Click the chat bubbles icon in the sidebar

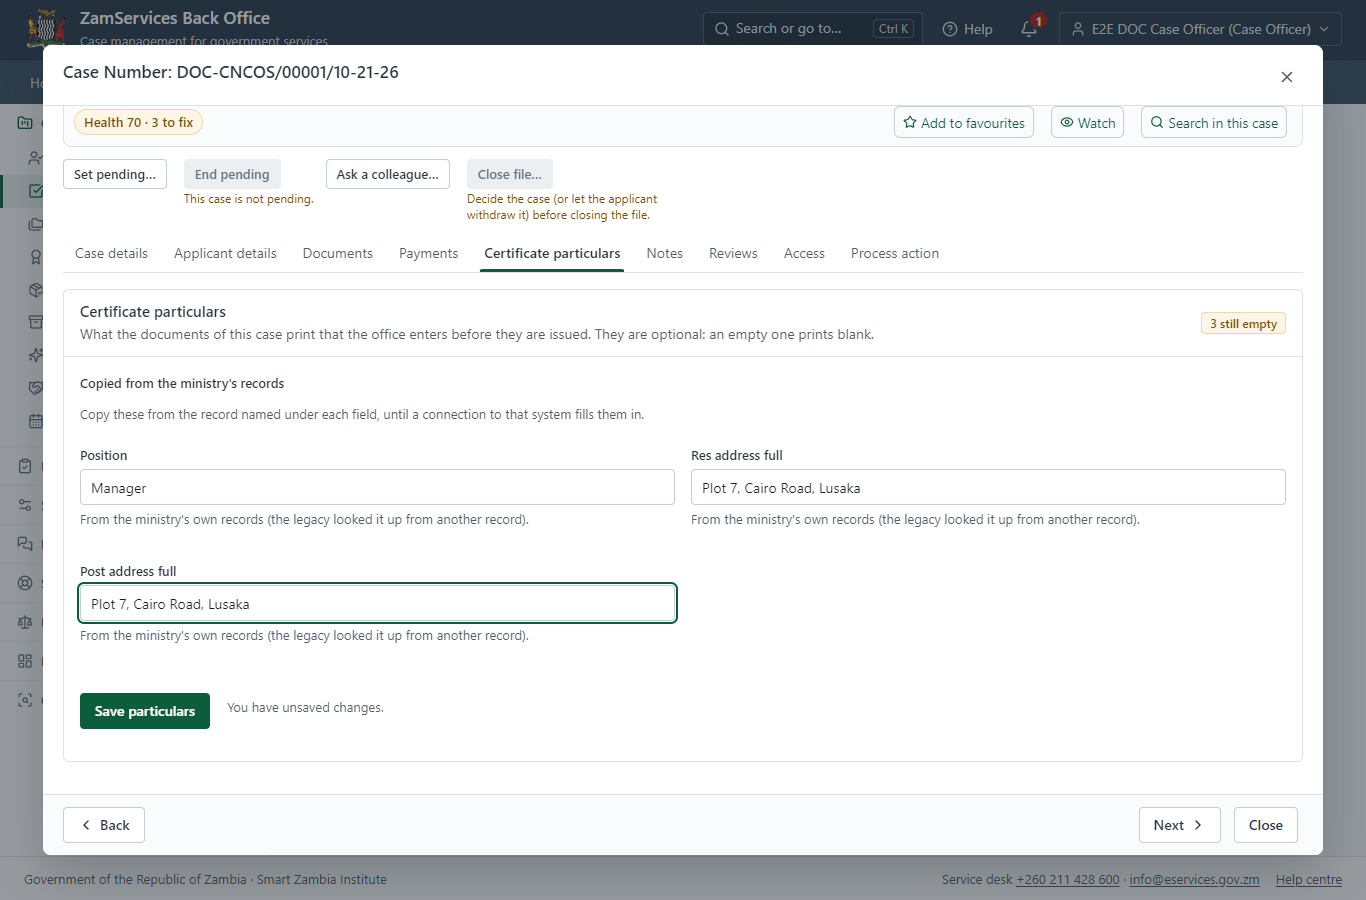pyautogui.click(x=25, y=544)
